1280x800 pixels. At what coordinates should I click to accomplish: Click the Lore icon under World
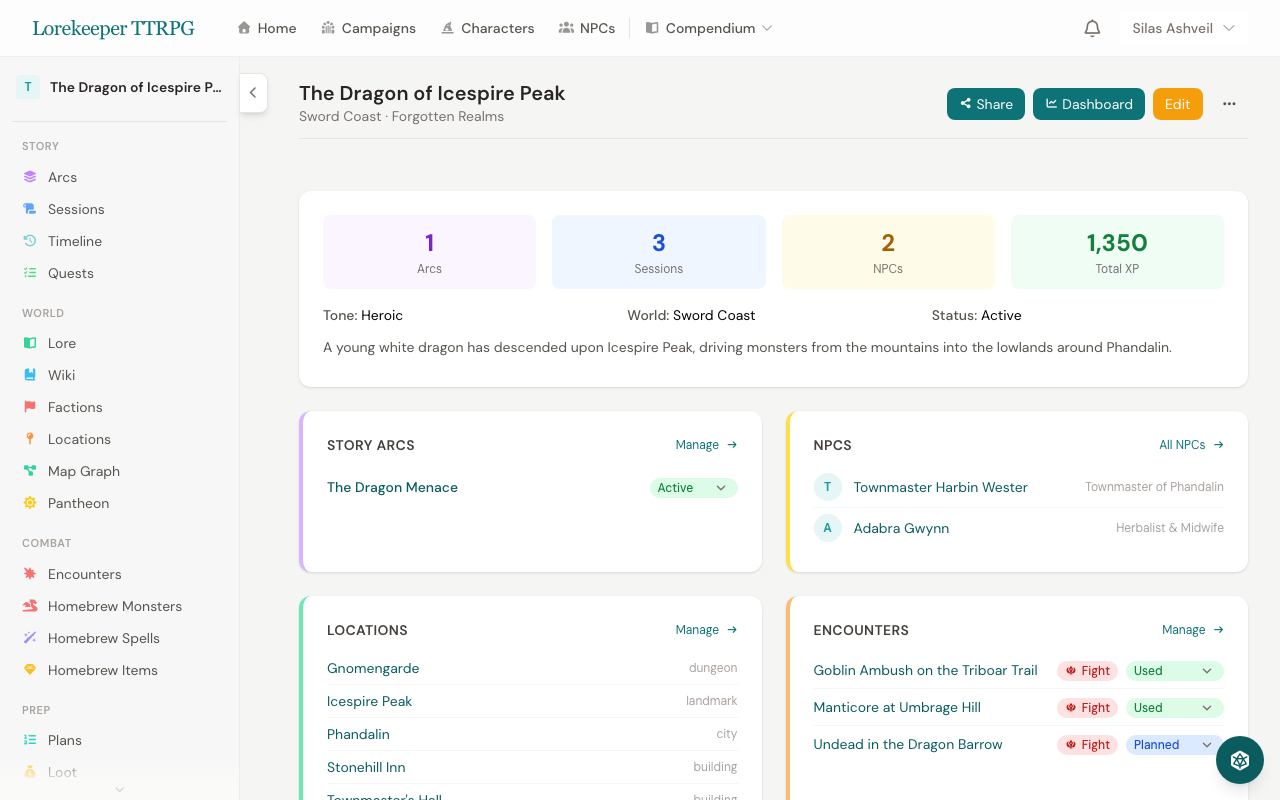click(30, 343)
